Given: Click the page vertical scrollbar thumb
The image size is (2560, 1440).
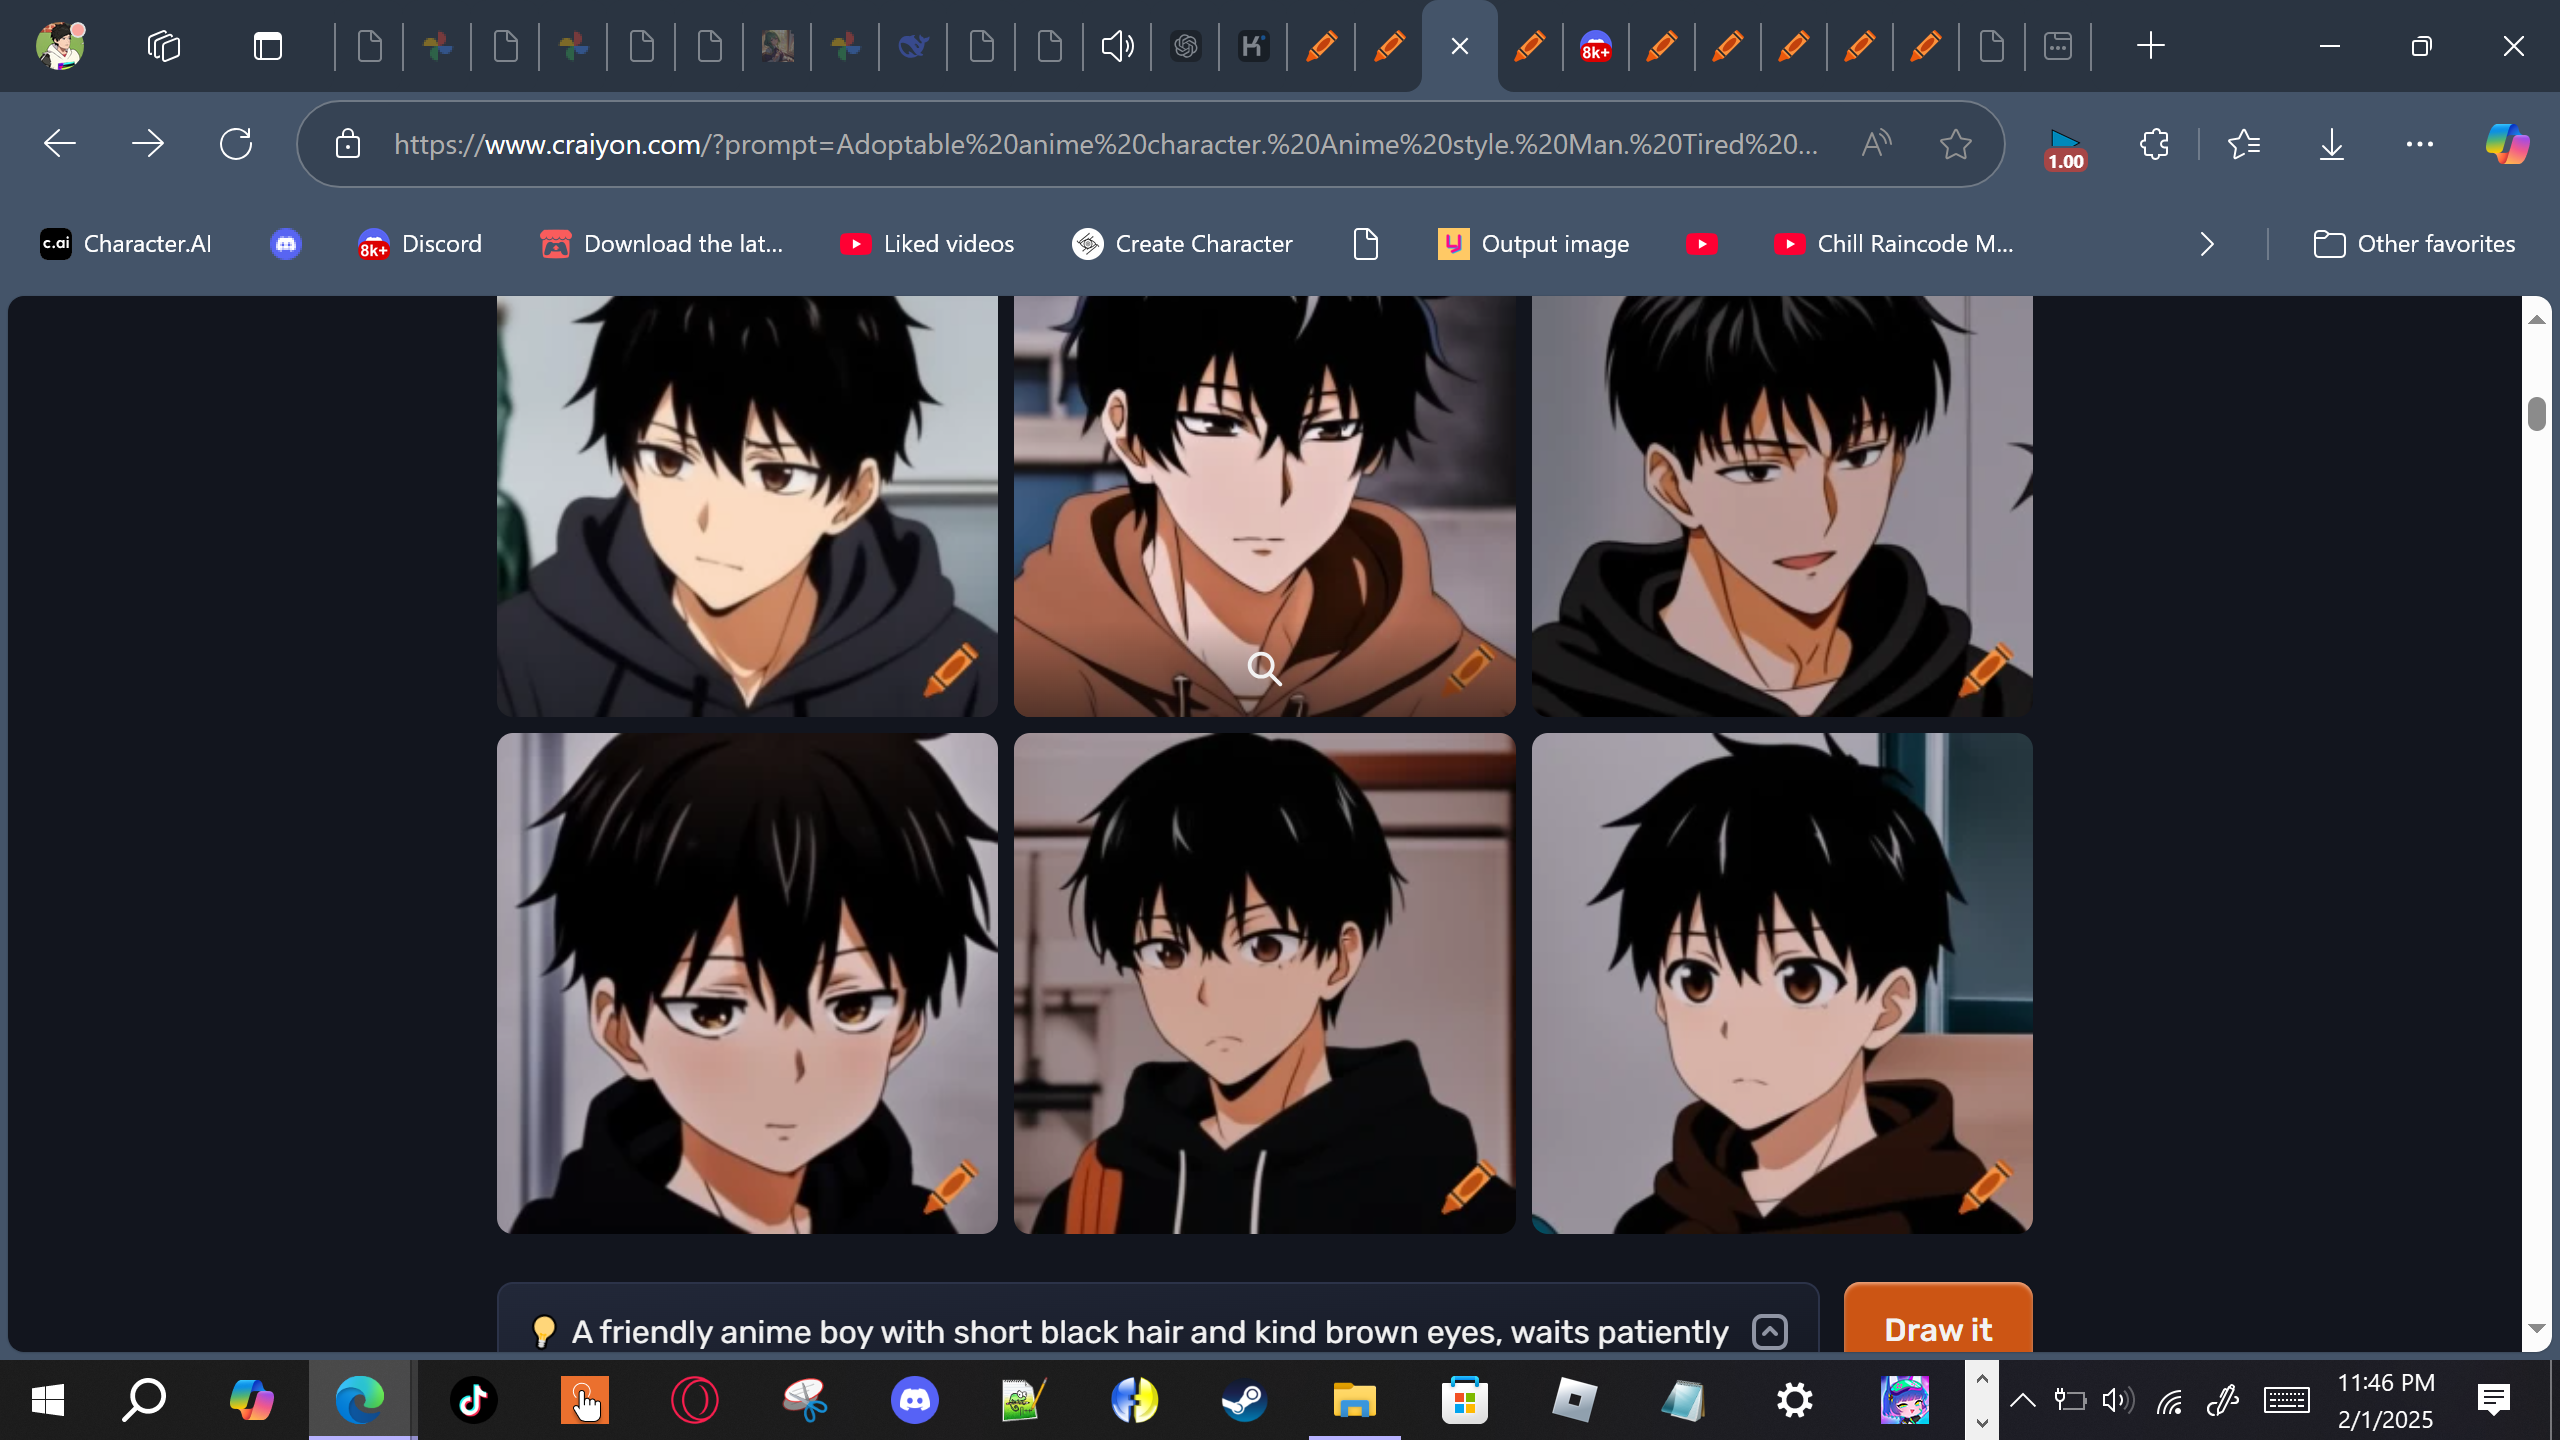Looking at the screenshot, I should point(2536,413).
